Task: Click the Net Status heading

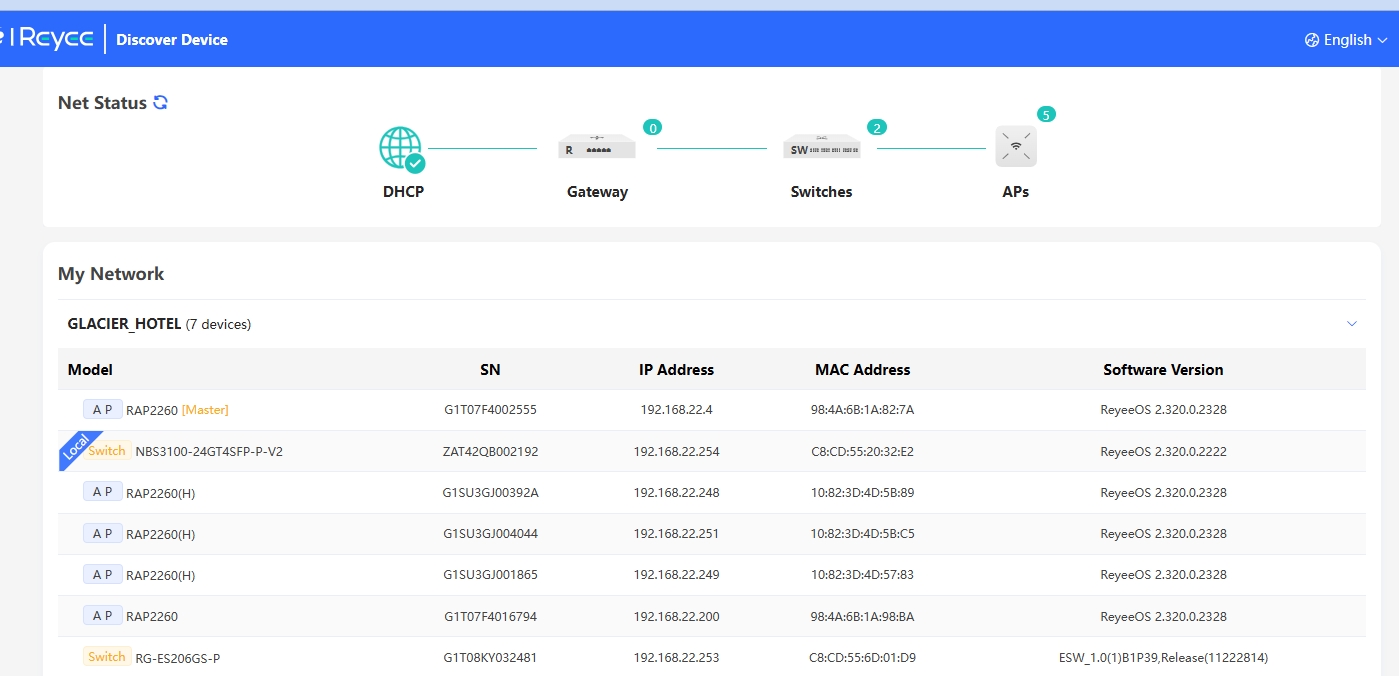Action: [102, 102]
